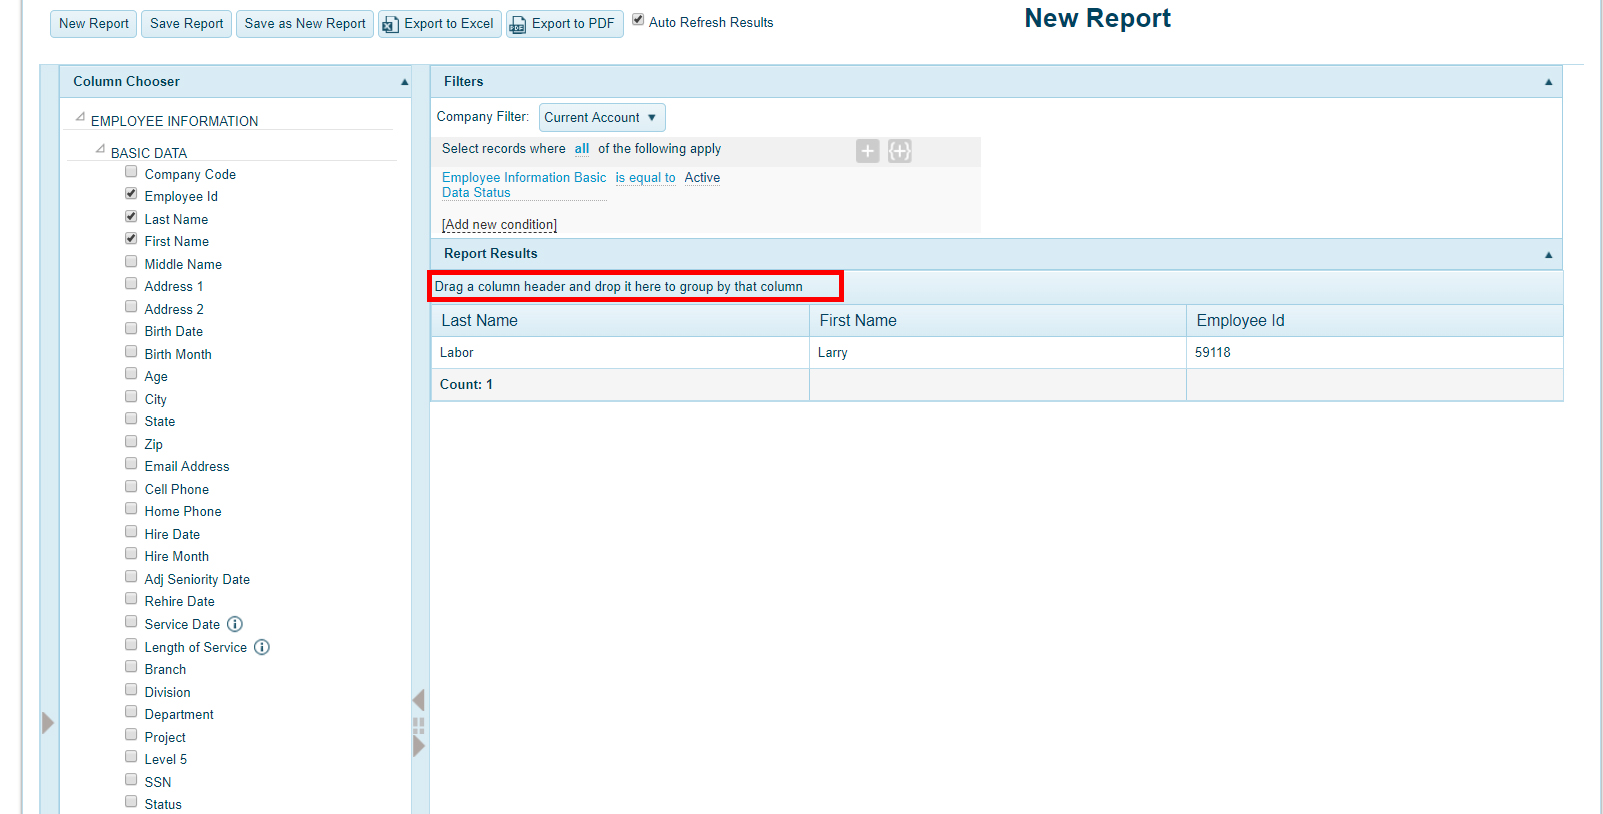
Task: Tick the Branch checkbox
Action: point(131,667)
